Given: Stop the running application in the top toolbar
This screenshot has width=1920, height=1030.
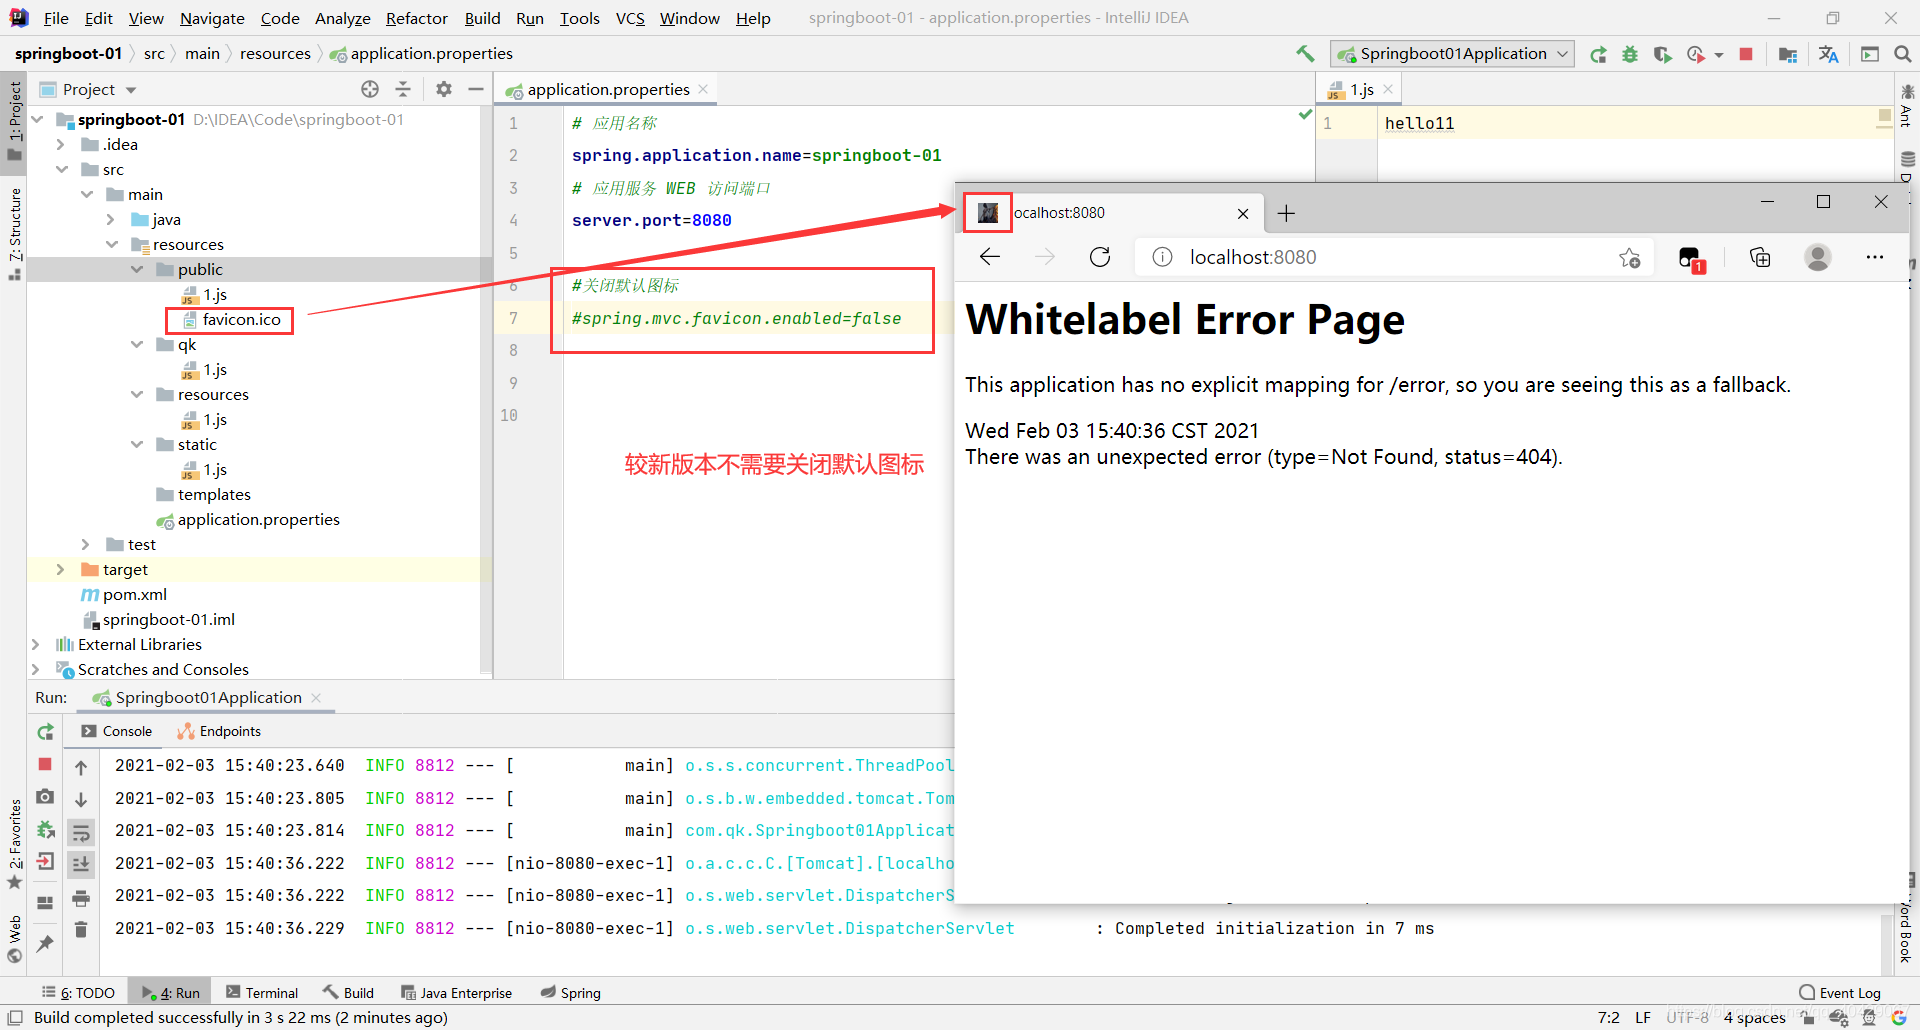Looking at the screenshot, I should tap(1746, 54).
